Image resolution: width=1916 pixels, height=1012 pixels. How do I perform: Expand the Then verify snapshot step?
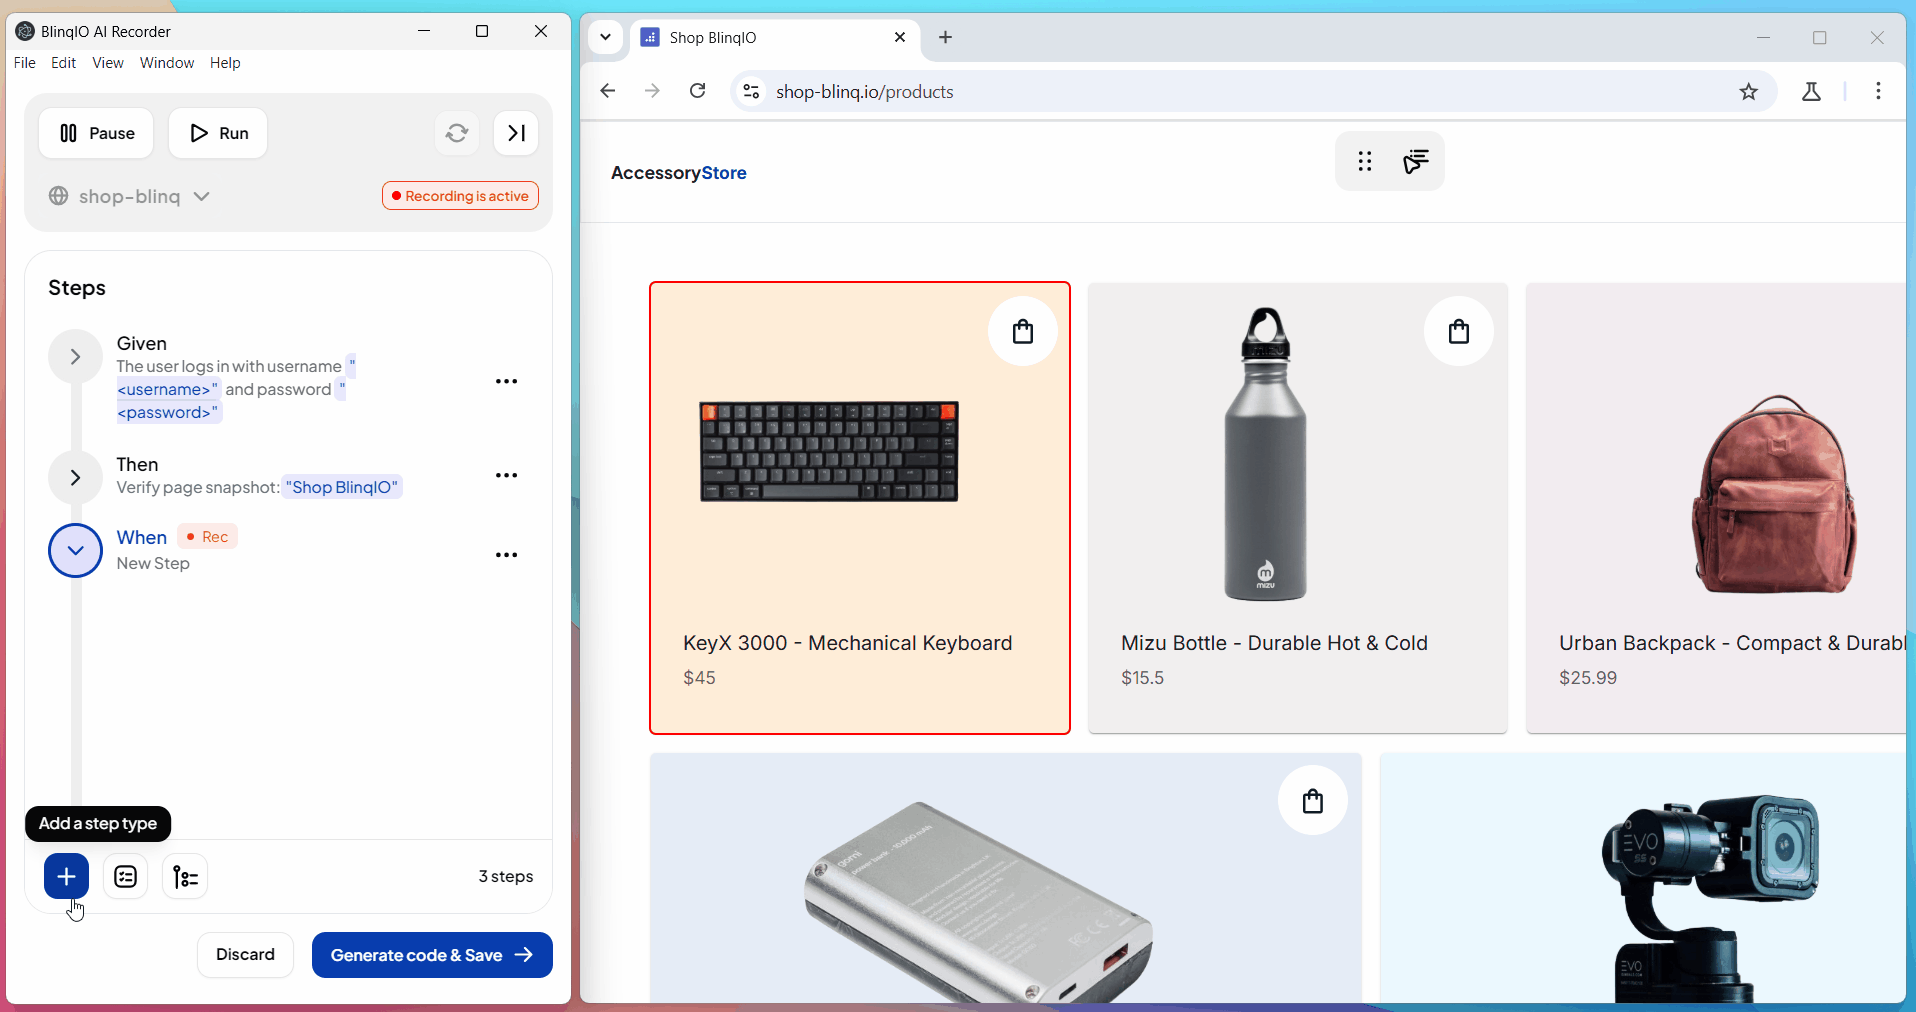pyautogui.click(x=75, y=478)
